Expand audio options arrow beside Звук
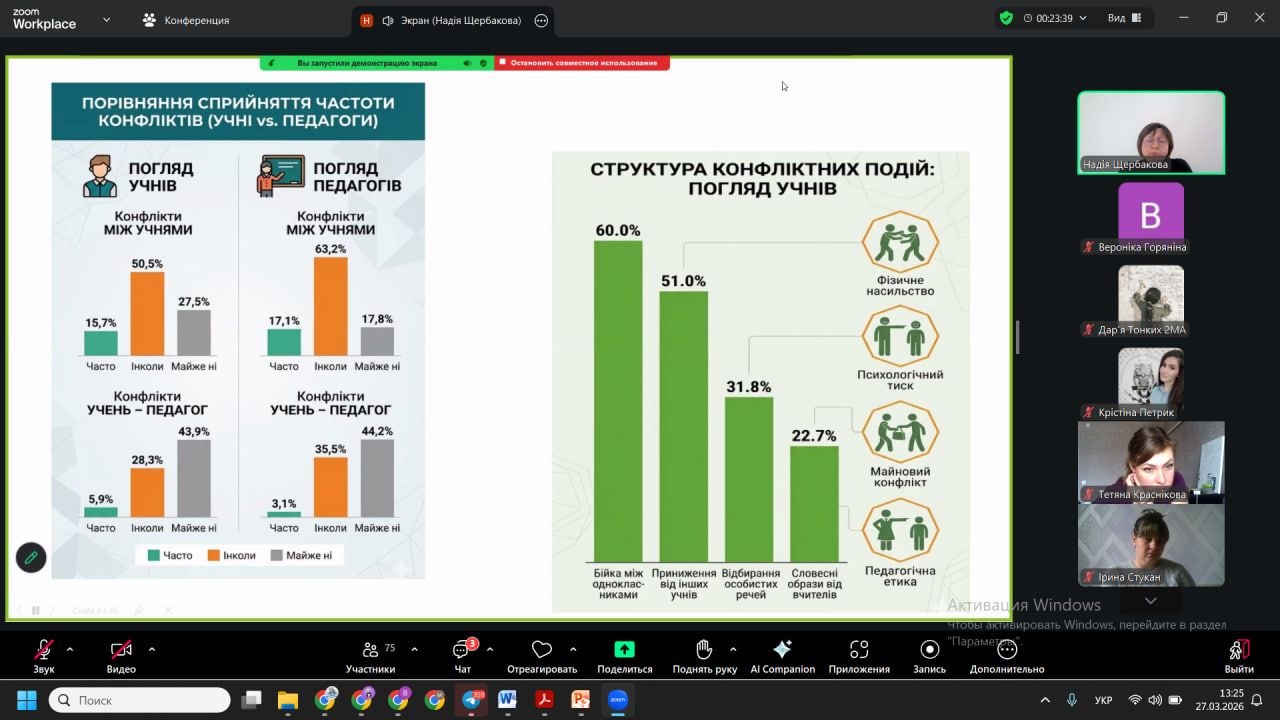 [70, 649]
